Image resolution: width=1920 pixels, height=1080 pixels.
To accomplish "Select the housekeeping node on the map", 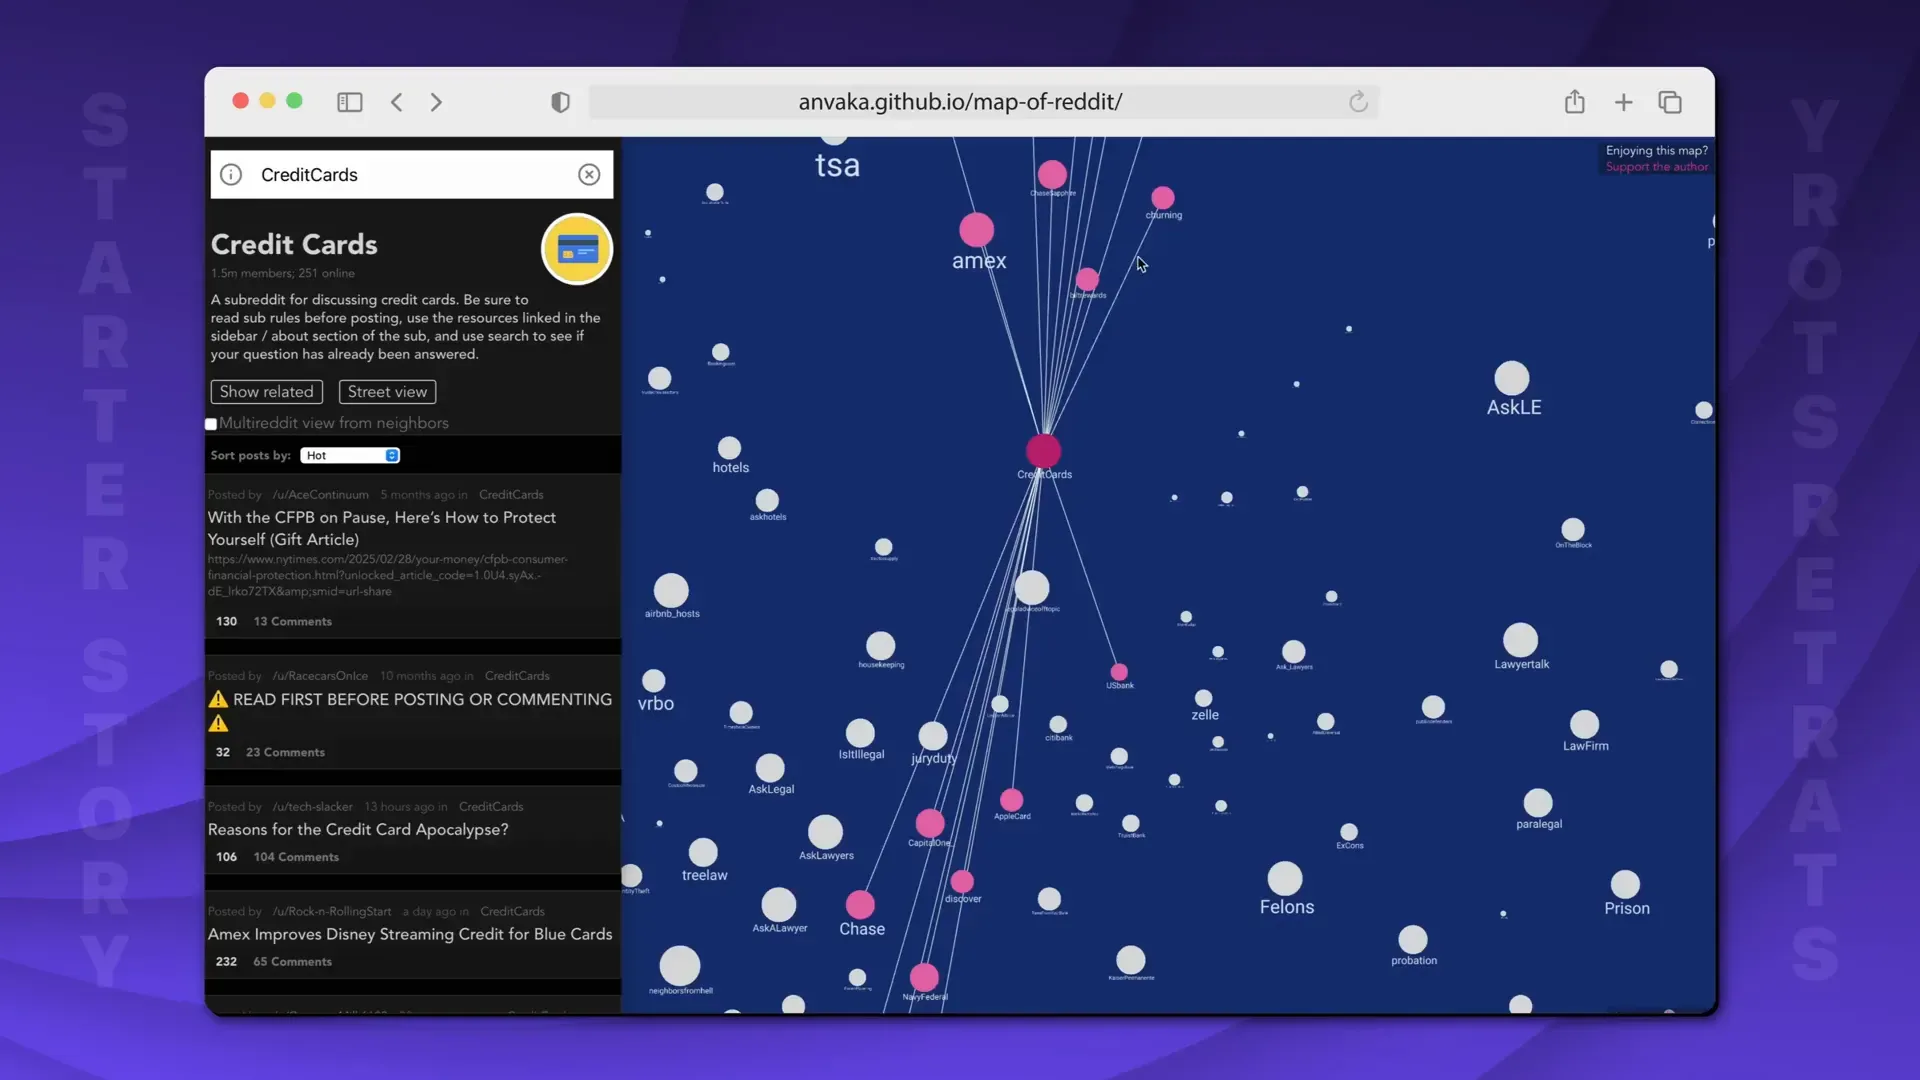I will click(x=881, y=646).
